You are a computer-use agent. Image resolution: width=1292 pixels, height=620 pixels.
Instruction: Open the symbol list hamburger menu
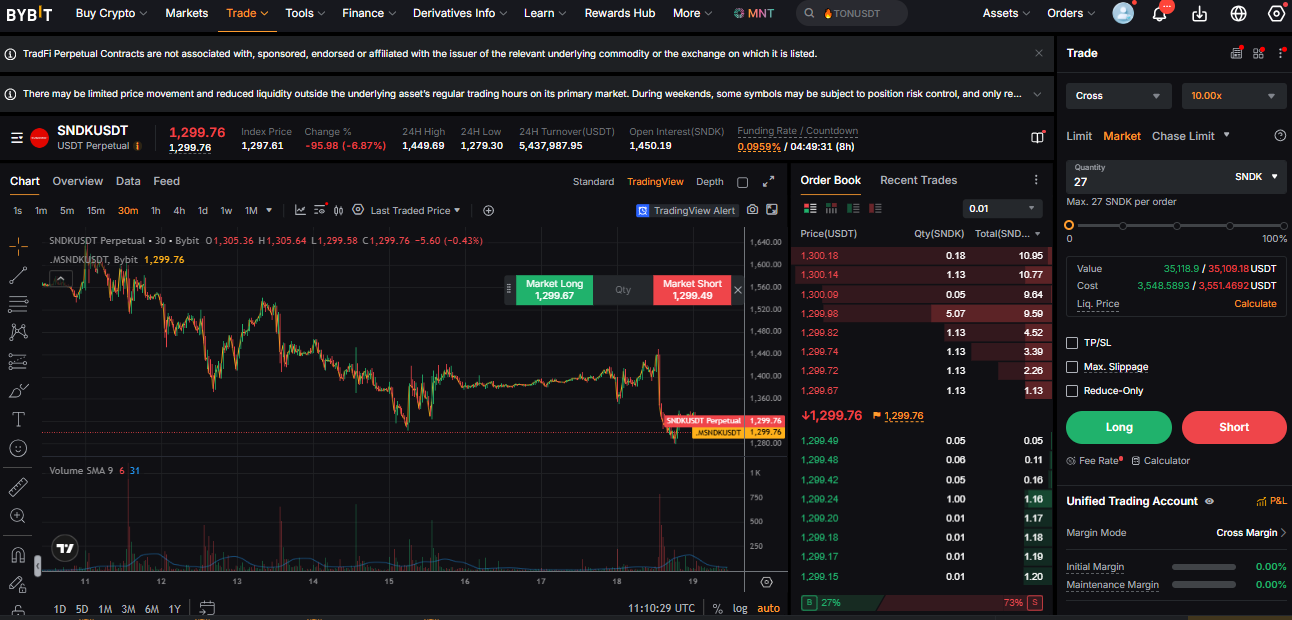click(x=17, y=138)
